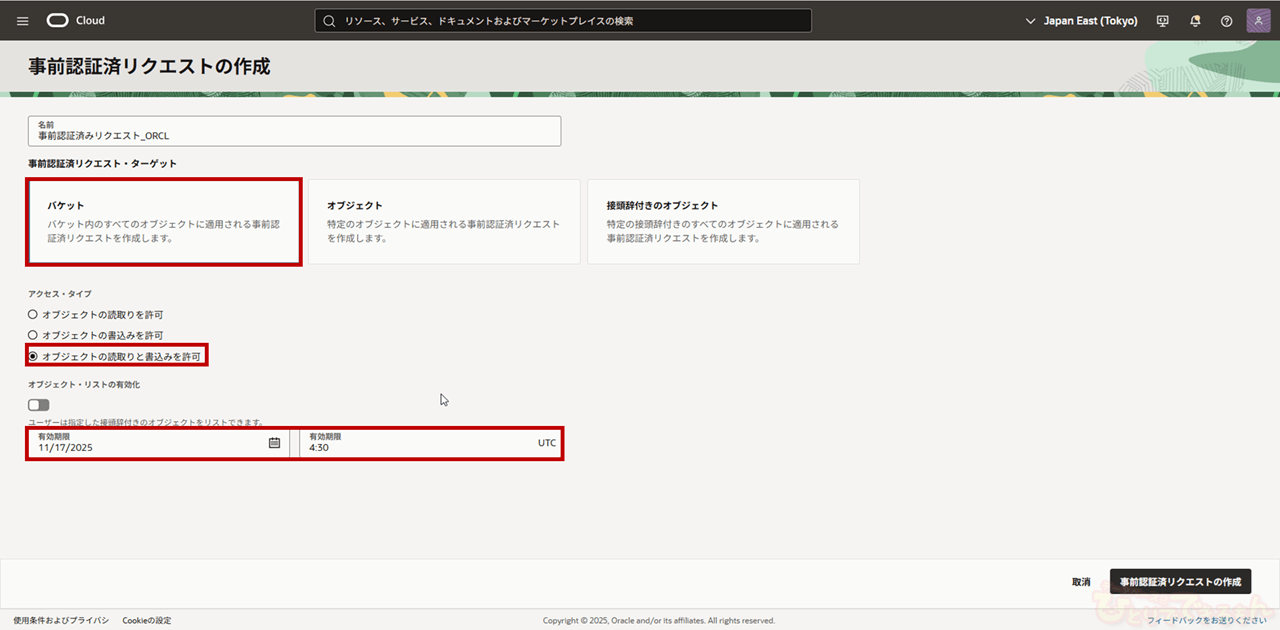Expand the Japan East (Tokyo) region dropdown
1280x630 pixels.
1081,21
